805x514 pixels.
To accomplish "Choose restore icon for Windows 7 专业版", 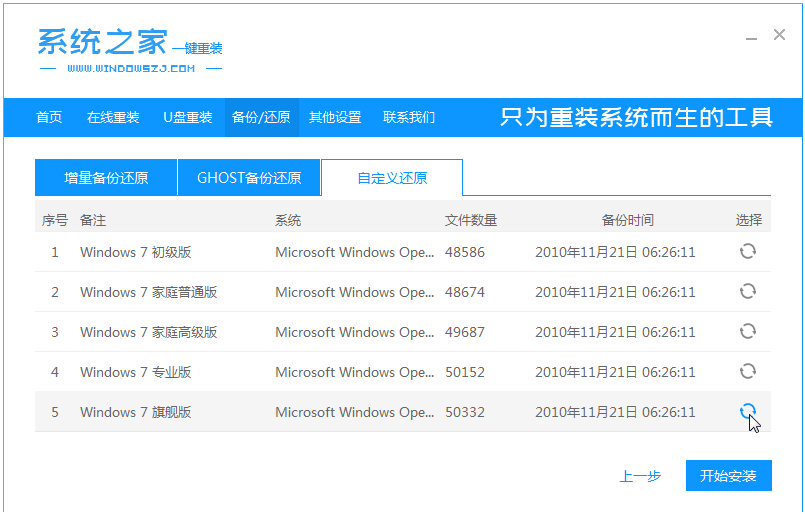I will pos(747,372).
